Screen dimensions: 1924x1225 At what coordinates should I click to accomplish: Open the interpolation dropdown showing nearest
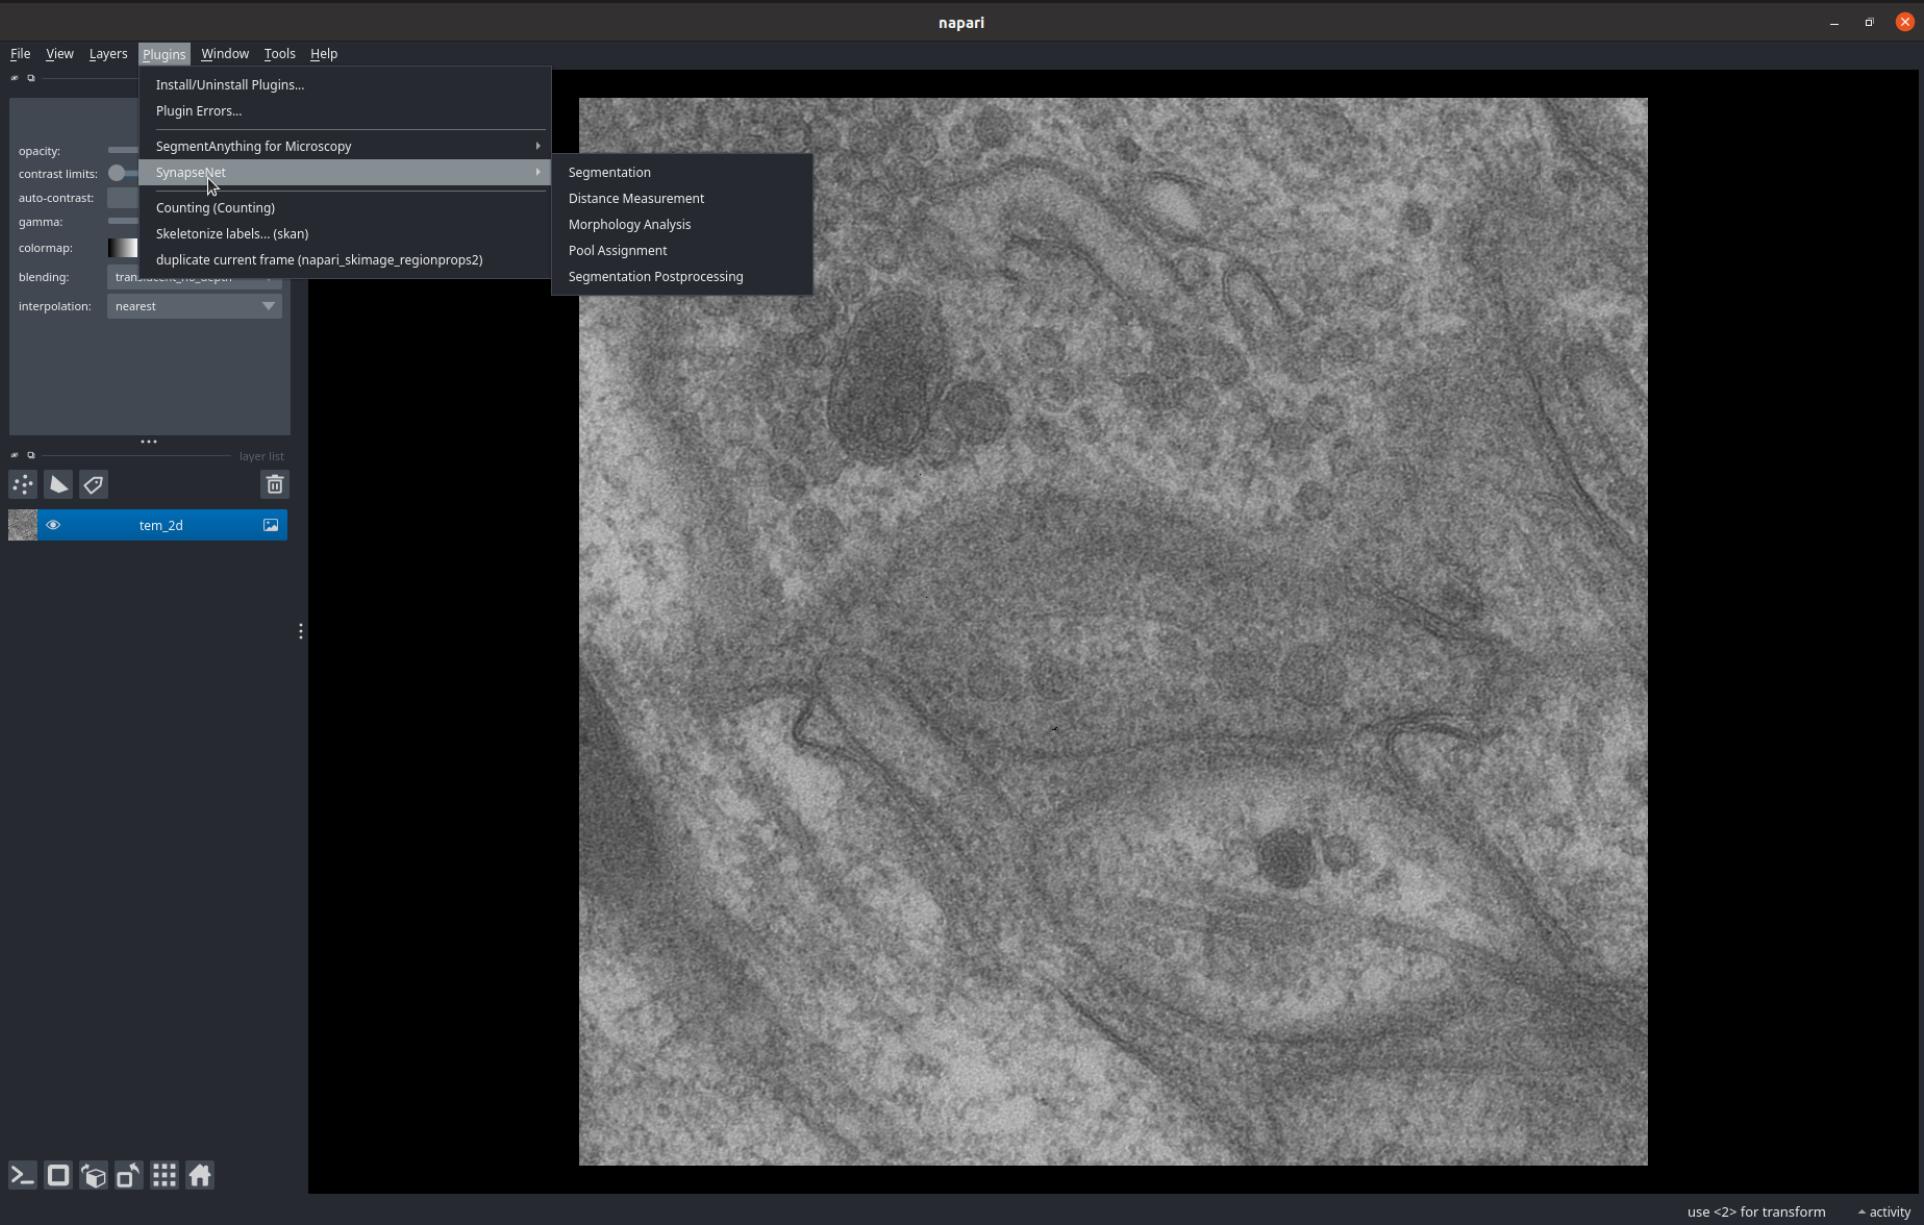click(194, 306)
